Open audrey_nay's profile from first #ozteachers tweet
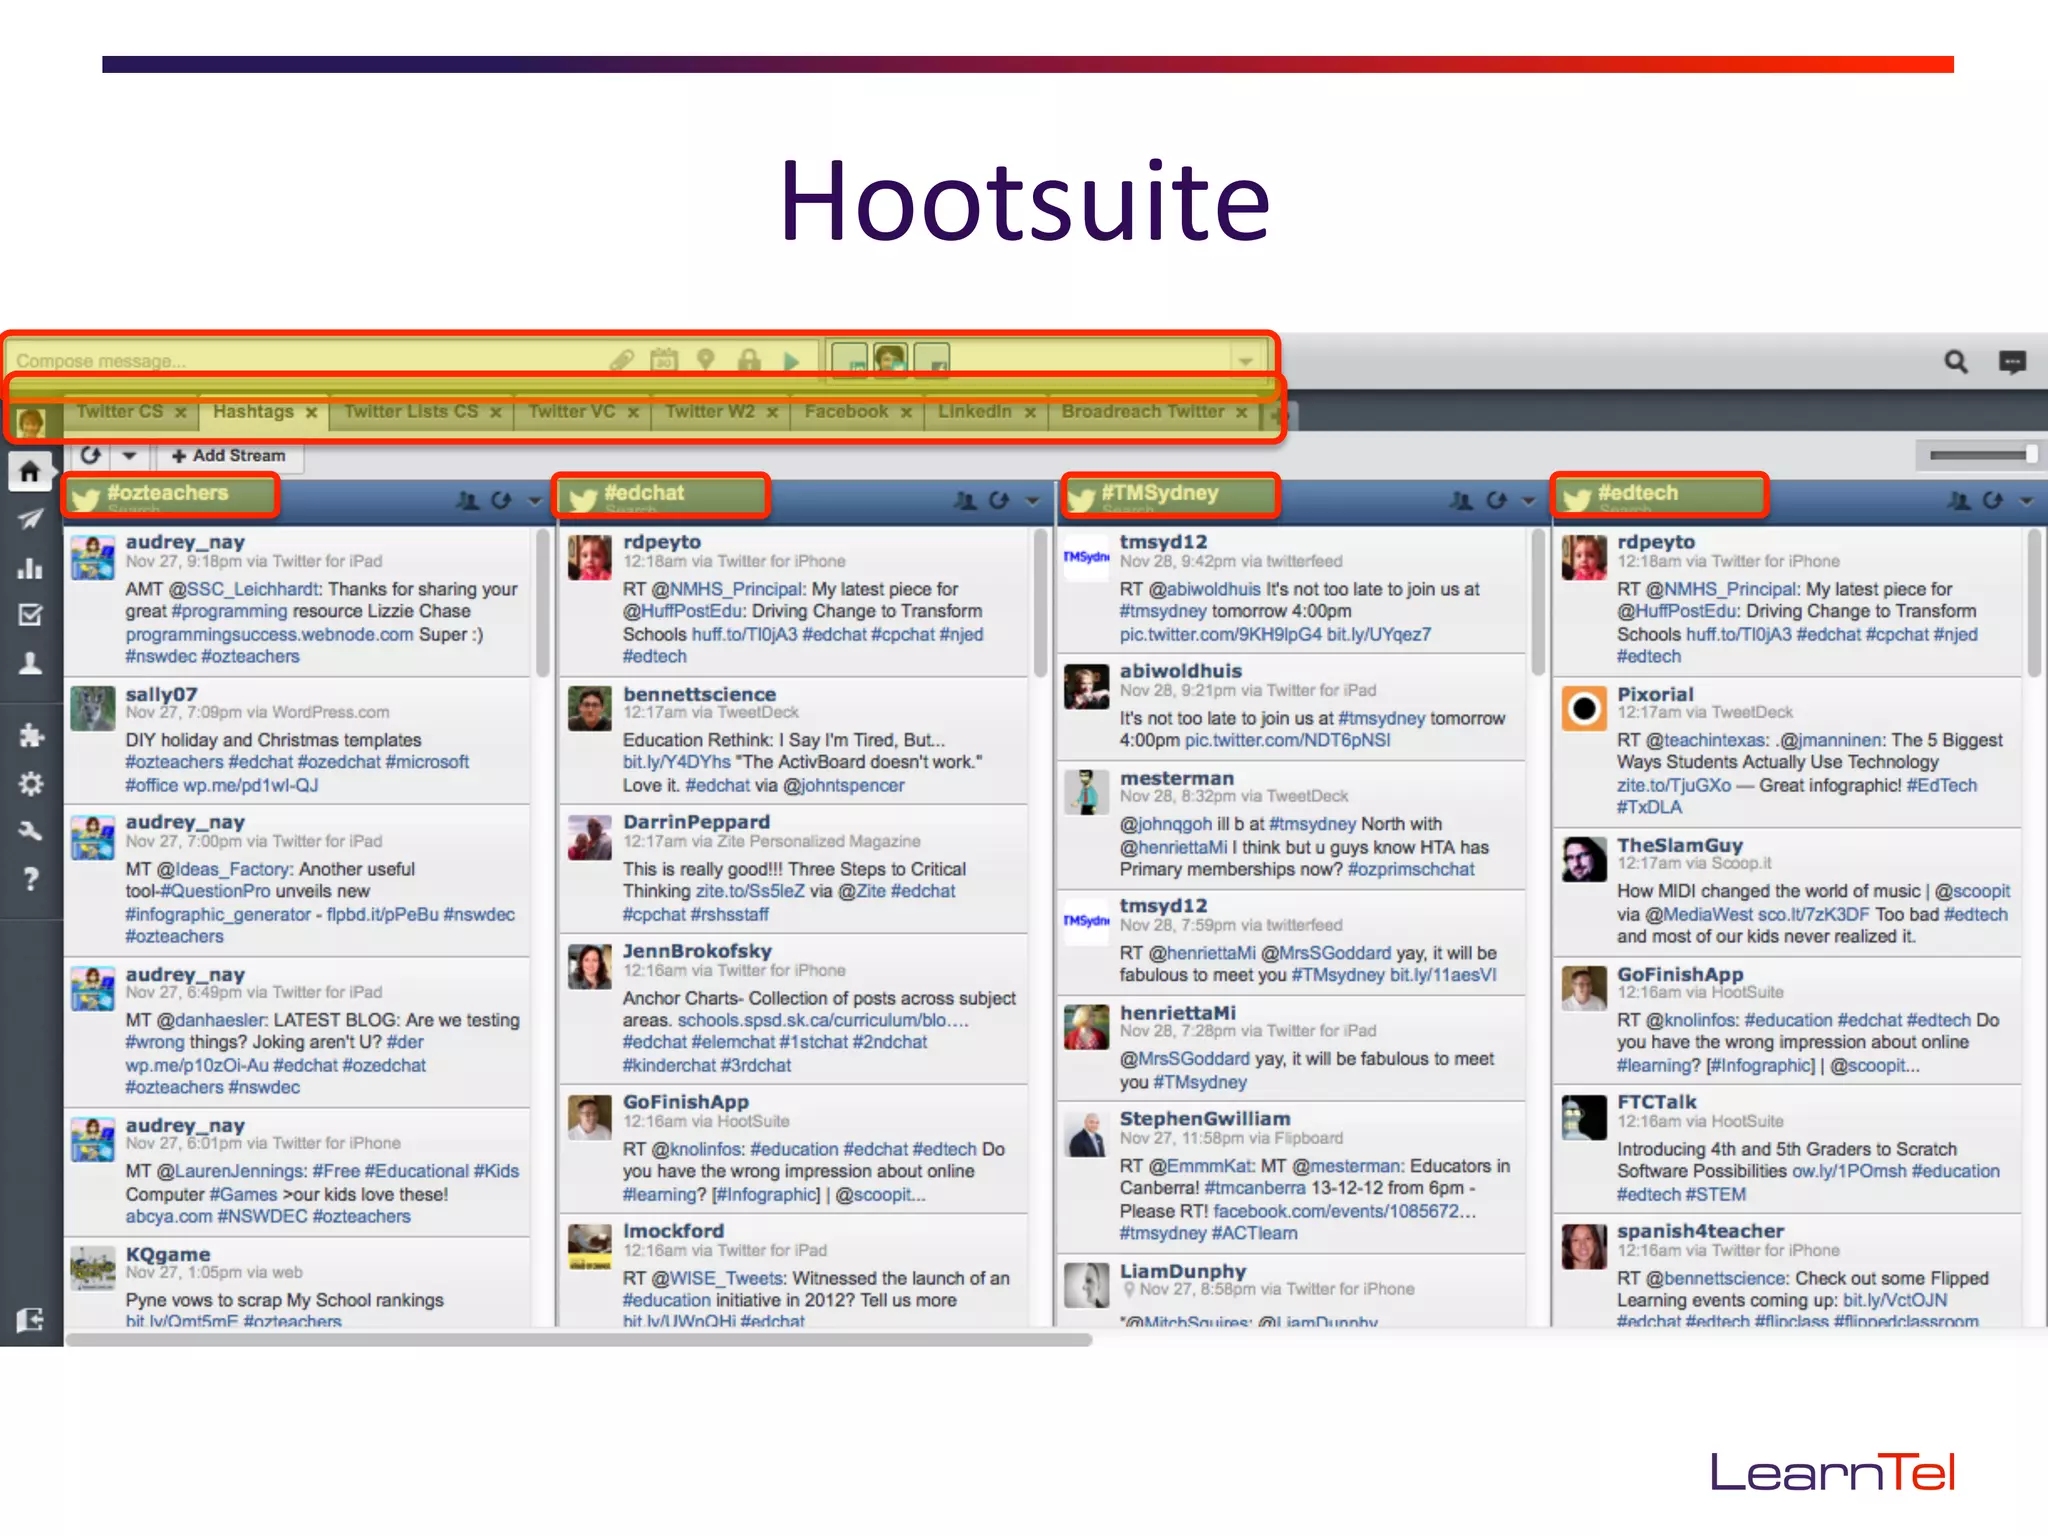This screenshot has height=1536, width=2048. pyautogui.click(x=185, y=542)
